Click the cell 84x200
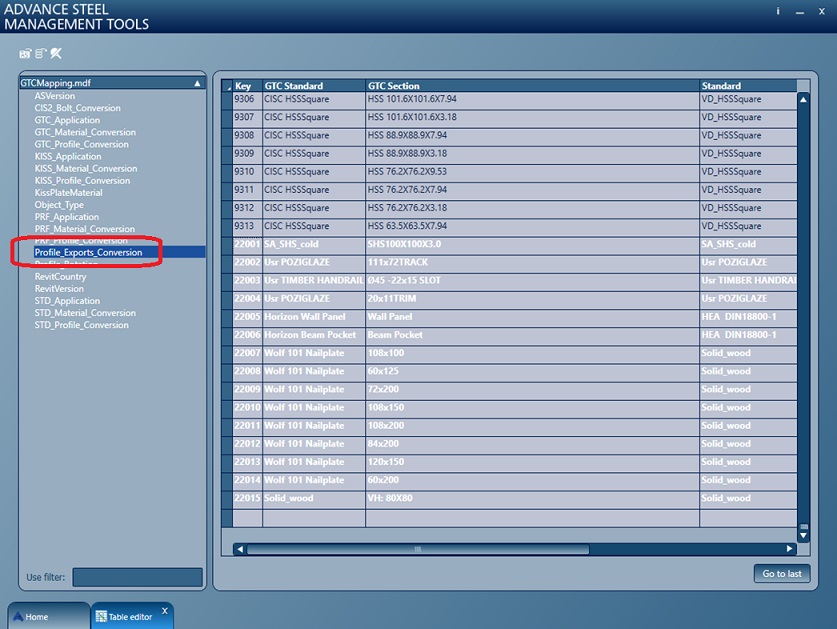The image size is (837, 629). 532,444
